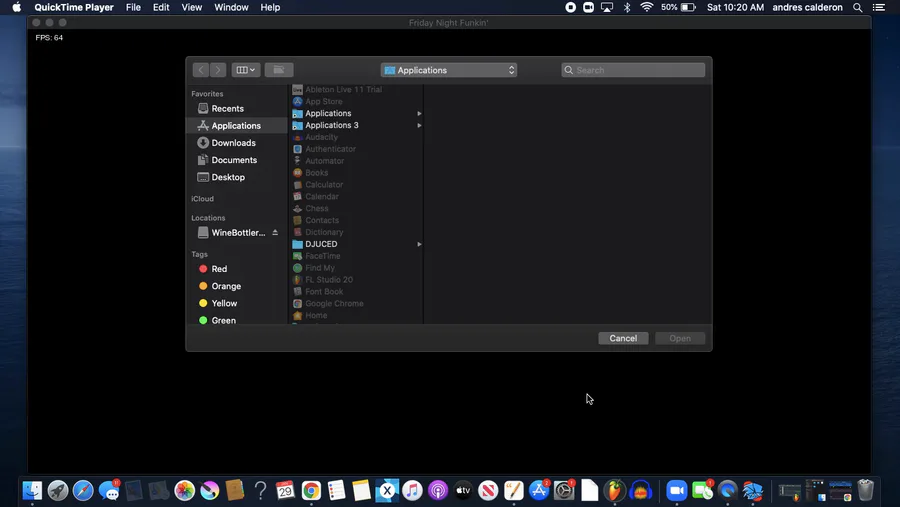
Task: Open Photos from the dock
Action: tap(184, 490)
